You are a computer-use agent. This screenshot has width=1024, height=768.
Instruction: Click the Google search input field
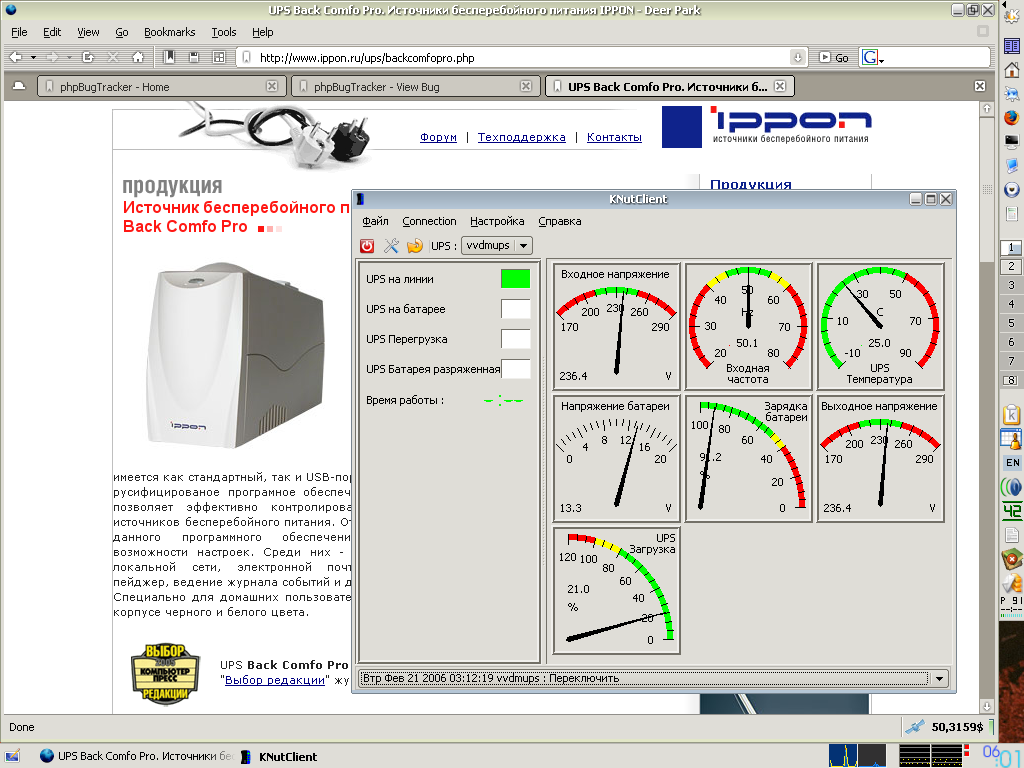(x=938, y=57)
